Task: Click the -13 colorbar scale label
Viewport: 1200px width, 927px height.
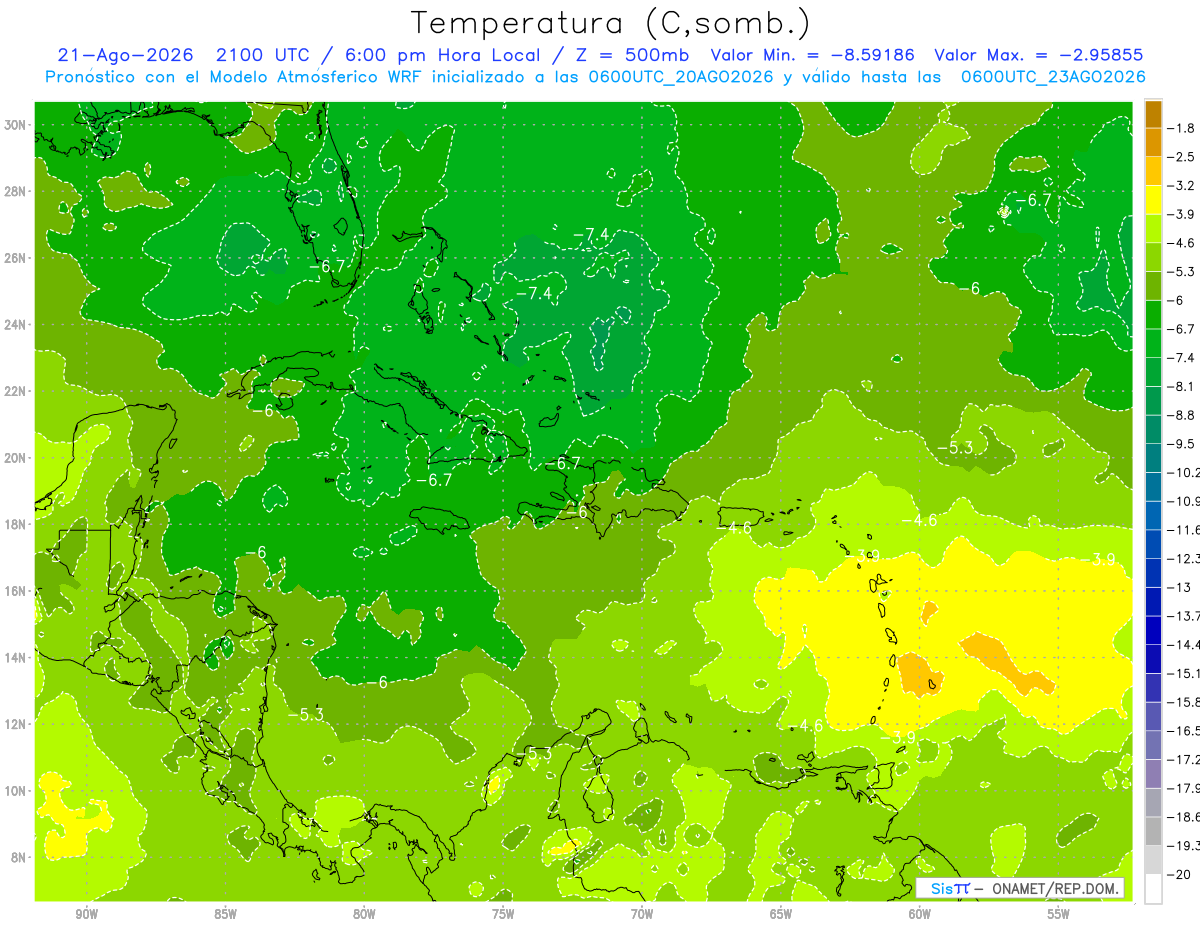Action: (x=1180, y=587)
